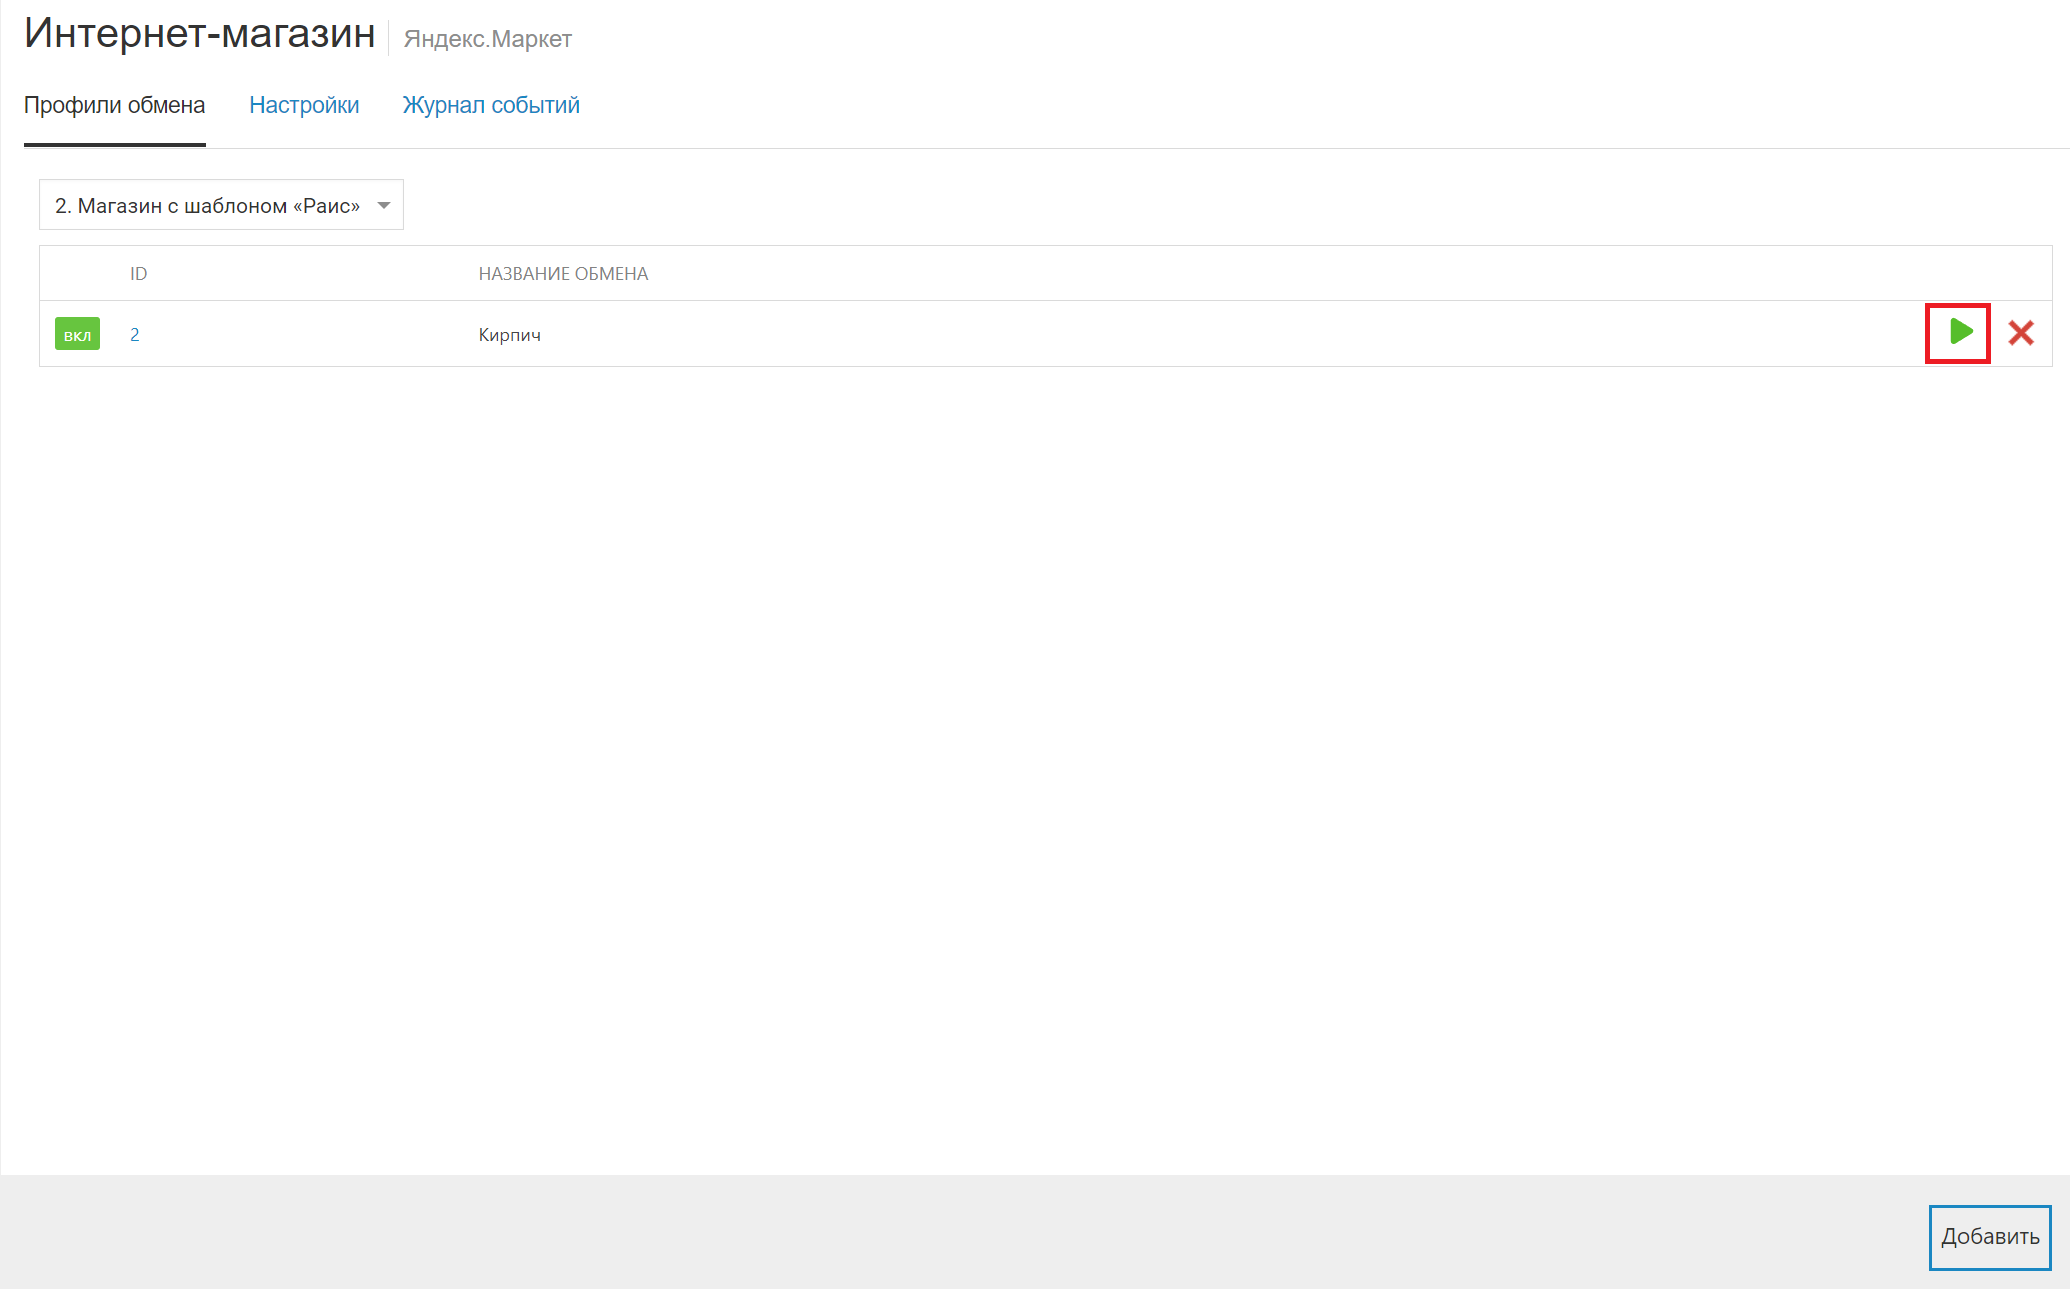Click the Яндекс.Маркет subtitle text
Viewport: 2070px width, 1289px height.
coord(487,39)
